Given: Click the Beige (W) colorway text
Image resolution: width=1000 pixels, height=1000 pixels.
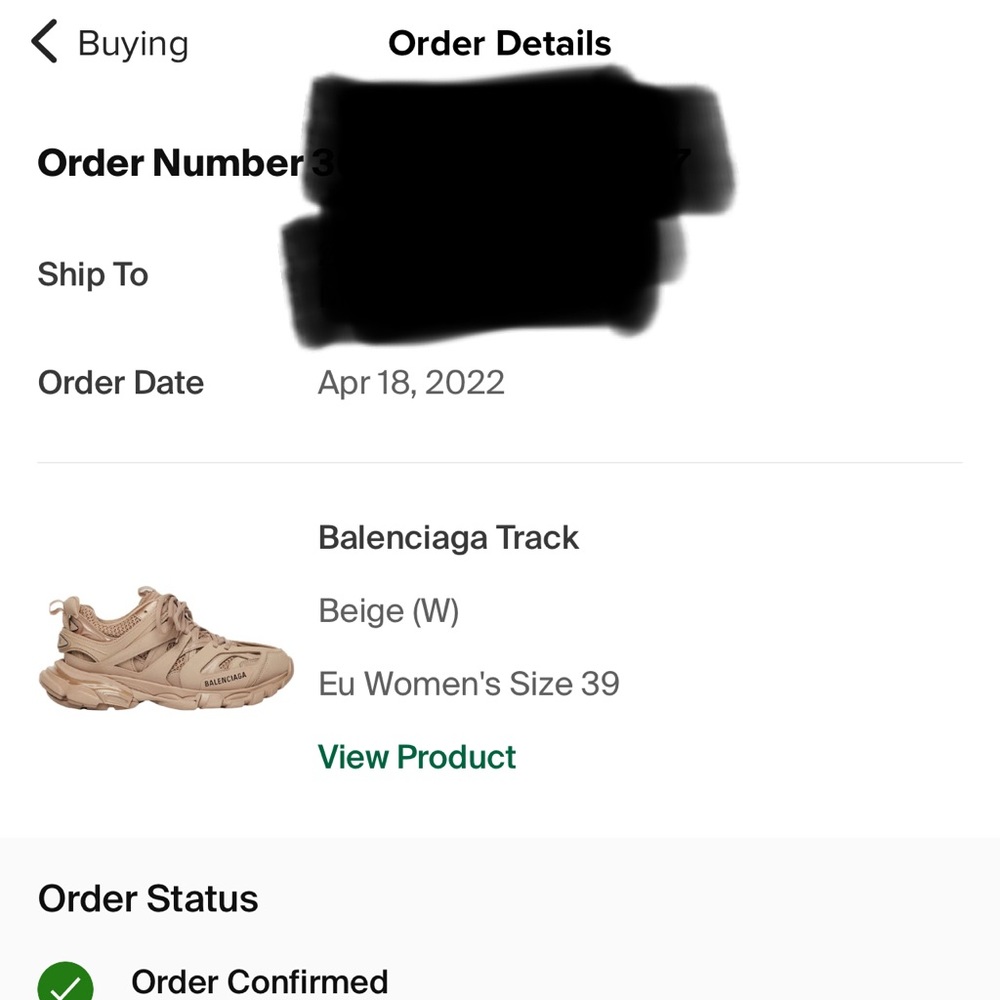Looking at the screenshot, I should coord(388,611).
